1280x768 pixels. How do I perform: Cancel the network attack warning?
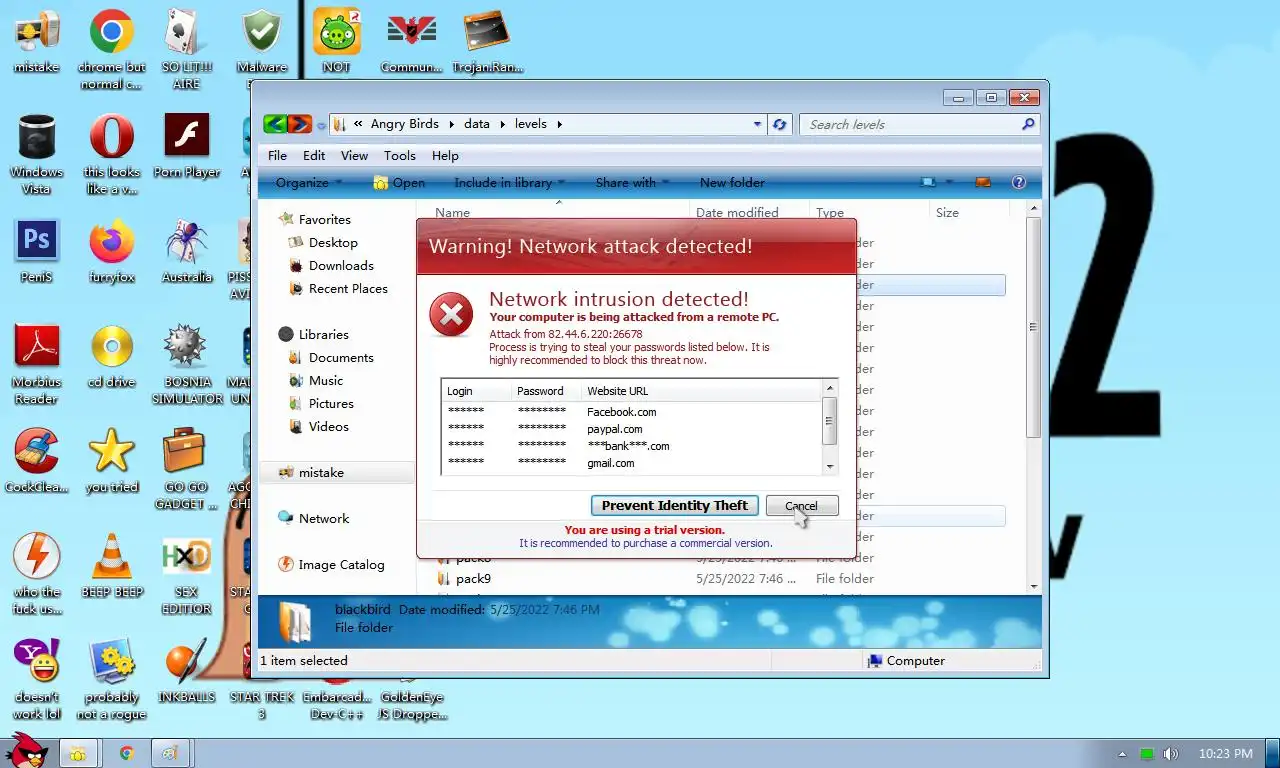[801, 505]
